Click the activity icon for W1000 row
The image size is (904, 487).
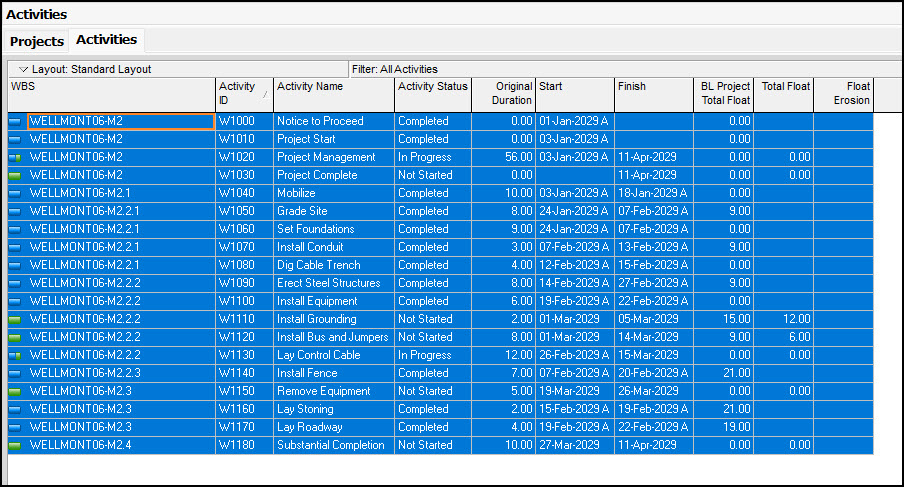pyautogui.click(x=15, y=122)
